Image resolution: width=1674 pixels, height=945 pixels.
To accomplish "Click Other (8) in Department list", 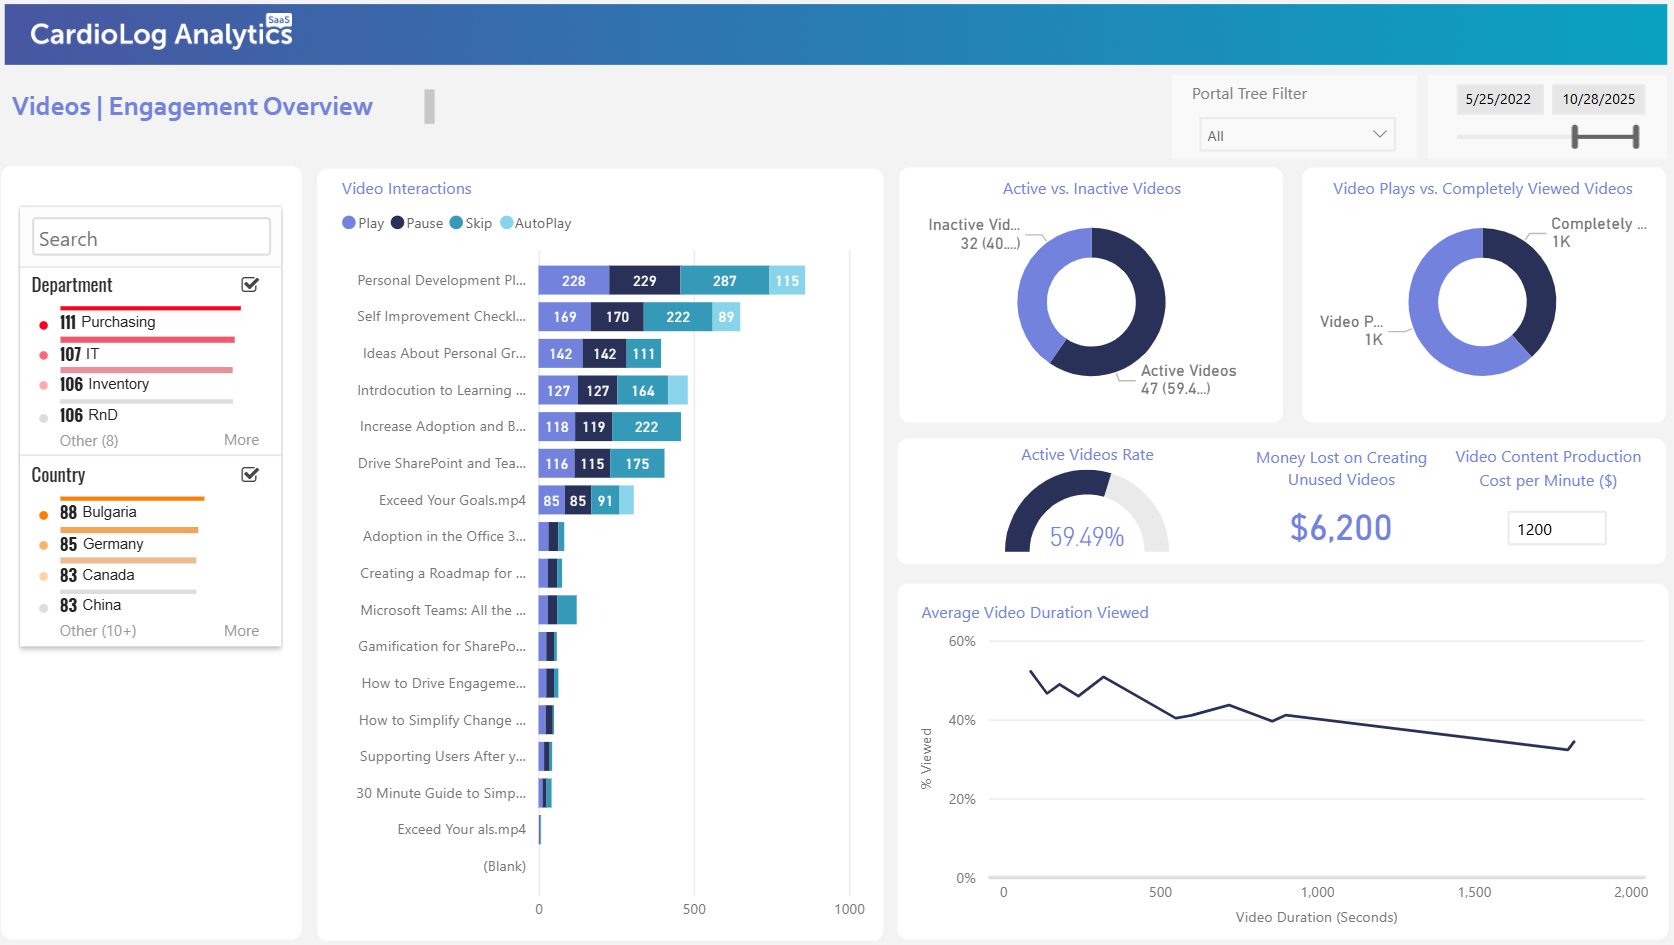I will point(89,441).
